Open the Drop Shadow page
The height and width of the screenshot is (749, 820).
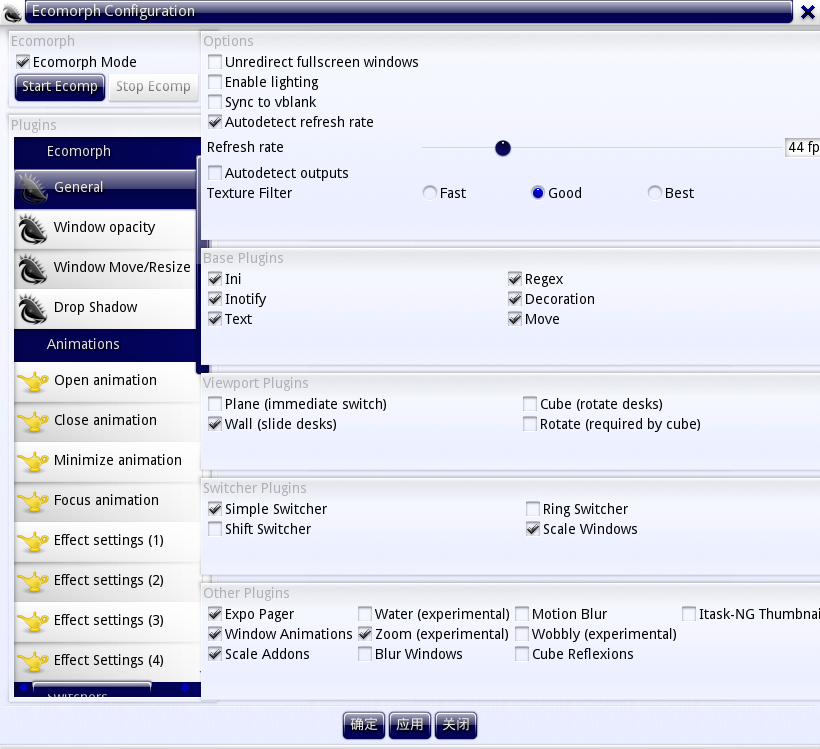coord(105,309)
